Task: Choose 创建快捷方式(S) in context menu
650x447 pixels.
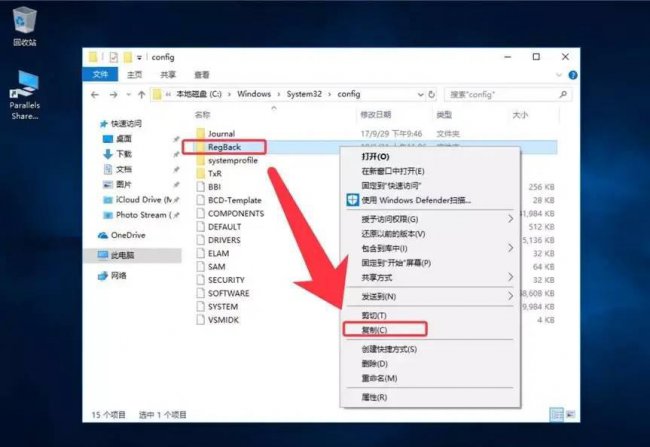Action: pyautogui.click(x=430, y=349)
